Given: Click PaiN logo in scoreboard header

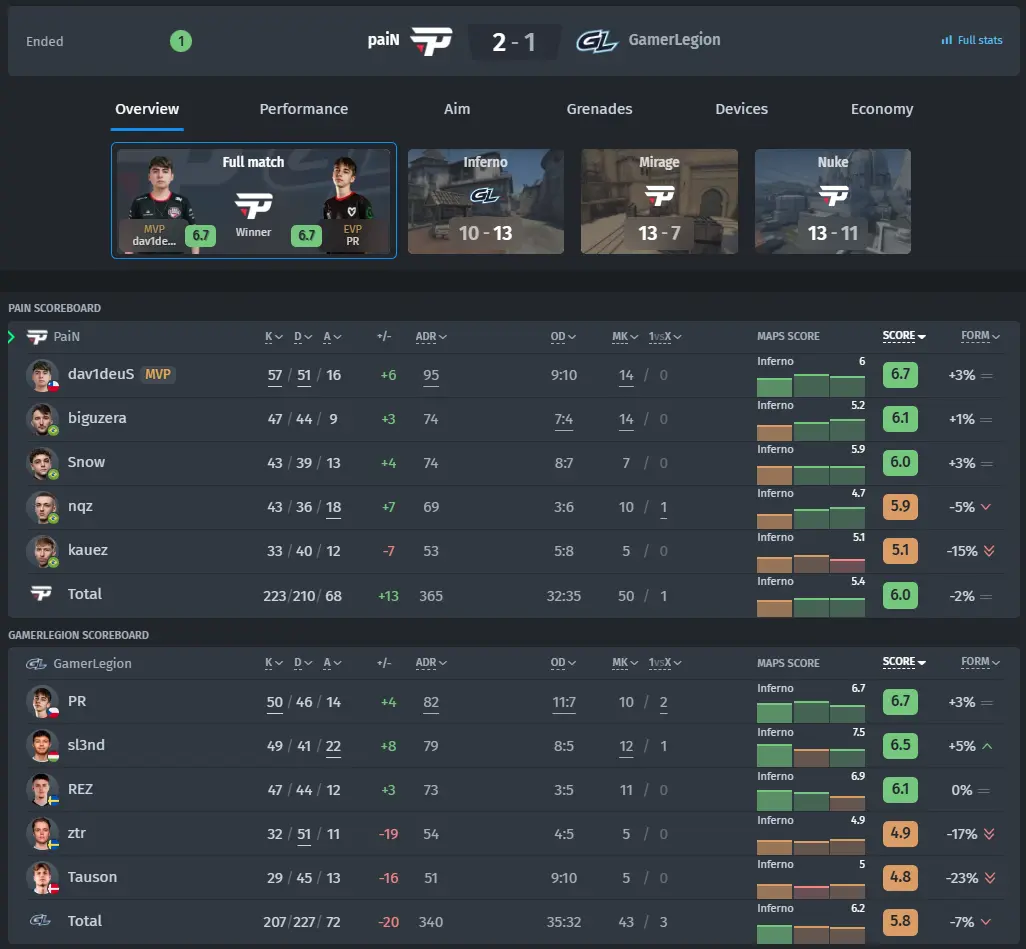Looking at the screenshot, I should tap(37, 336).
